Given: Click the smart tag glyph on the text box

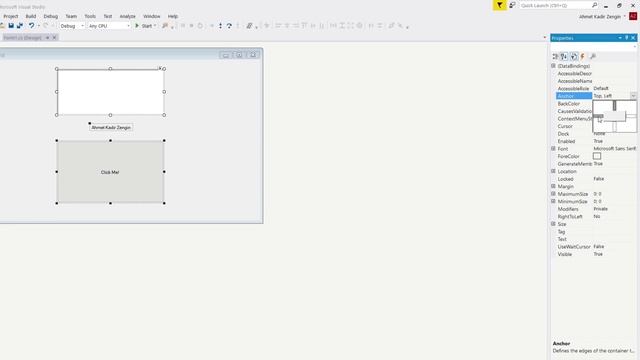Looking at the screenshot, I should pos(160,68).
